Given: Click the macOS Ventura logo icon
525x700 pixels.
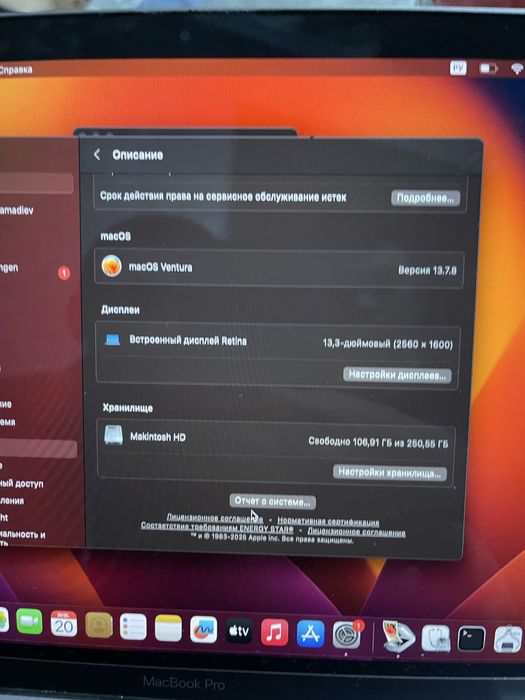Looking at the screenshot, I should [112, 267].
